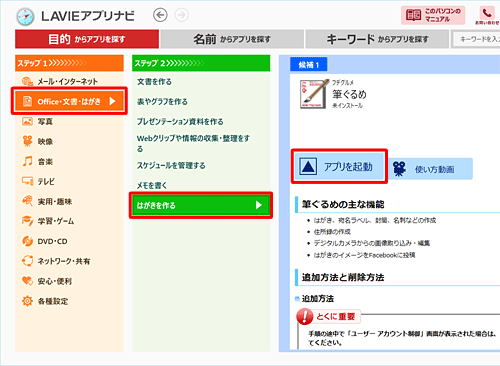Image resolution: width=500 pixels, height=366 pixels.
Task: Choose メモを書く option
Action: (152, 185)
